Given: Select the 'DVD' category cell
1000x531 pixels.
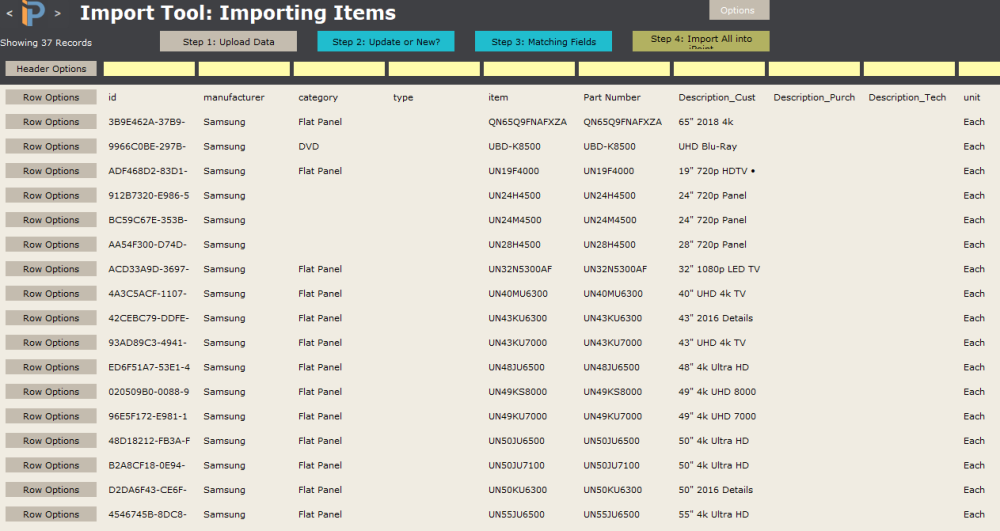Looking at the screenshot, I should (309, 146).
